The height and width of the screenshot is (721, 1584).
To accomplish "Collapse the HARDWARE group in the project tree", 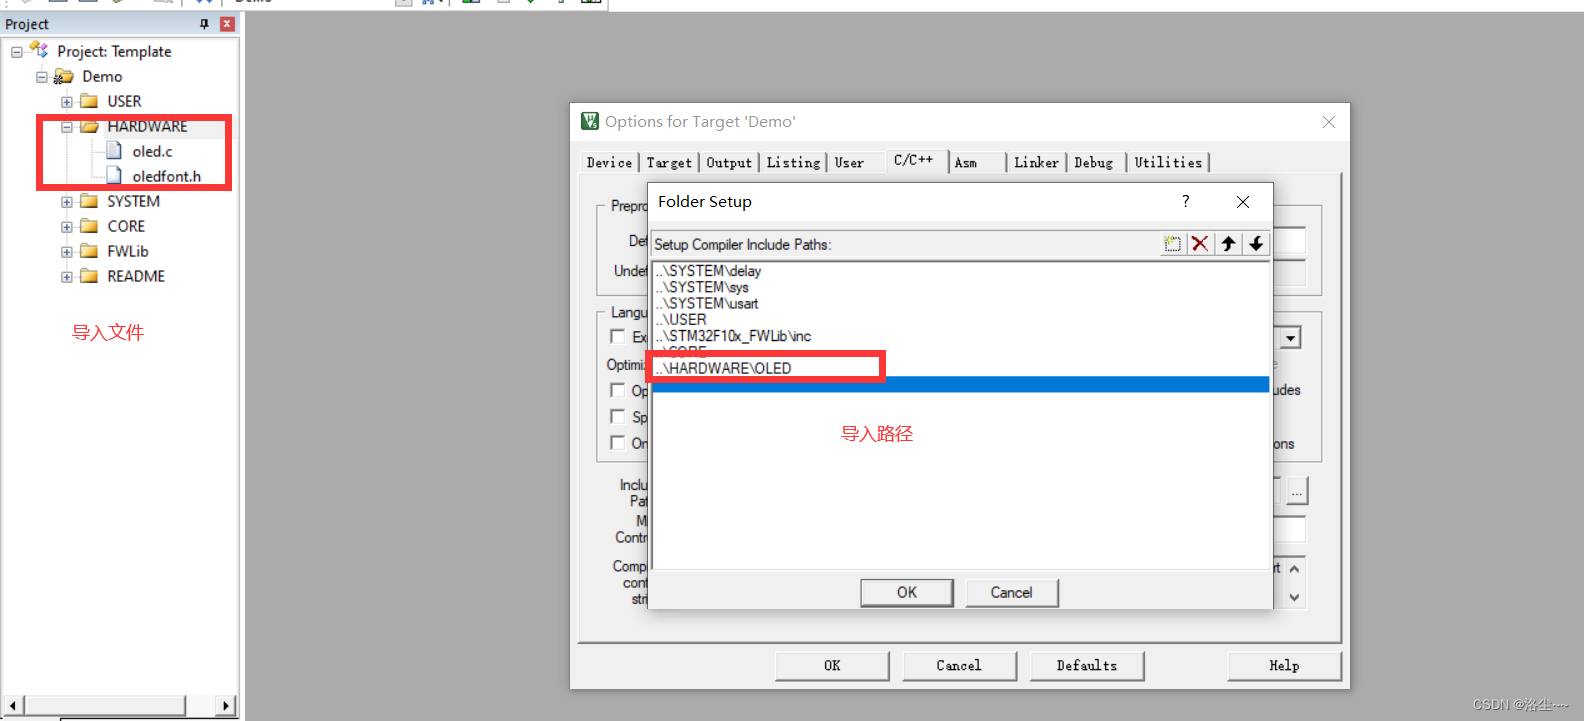I will coord(67,127).
